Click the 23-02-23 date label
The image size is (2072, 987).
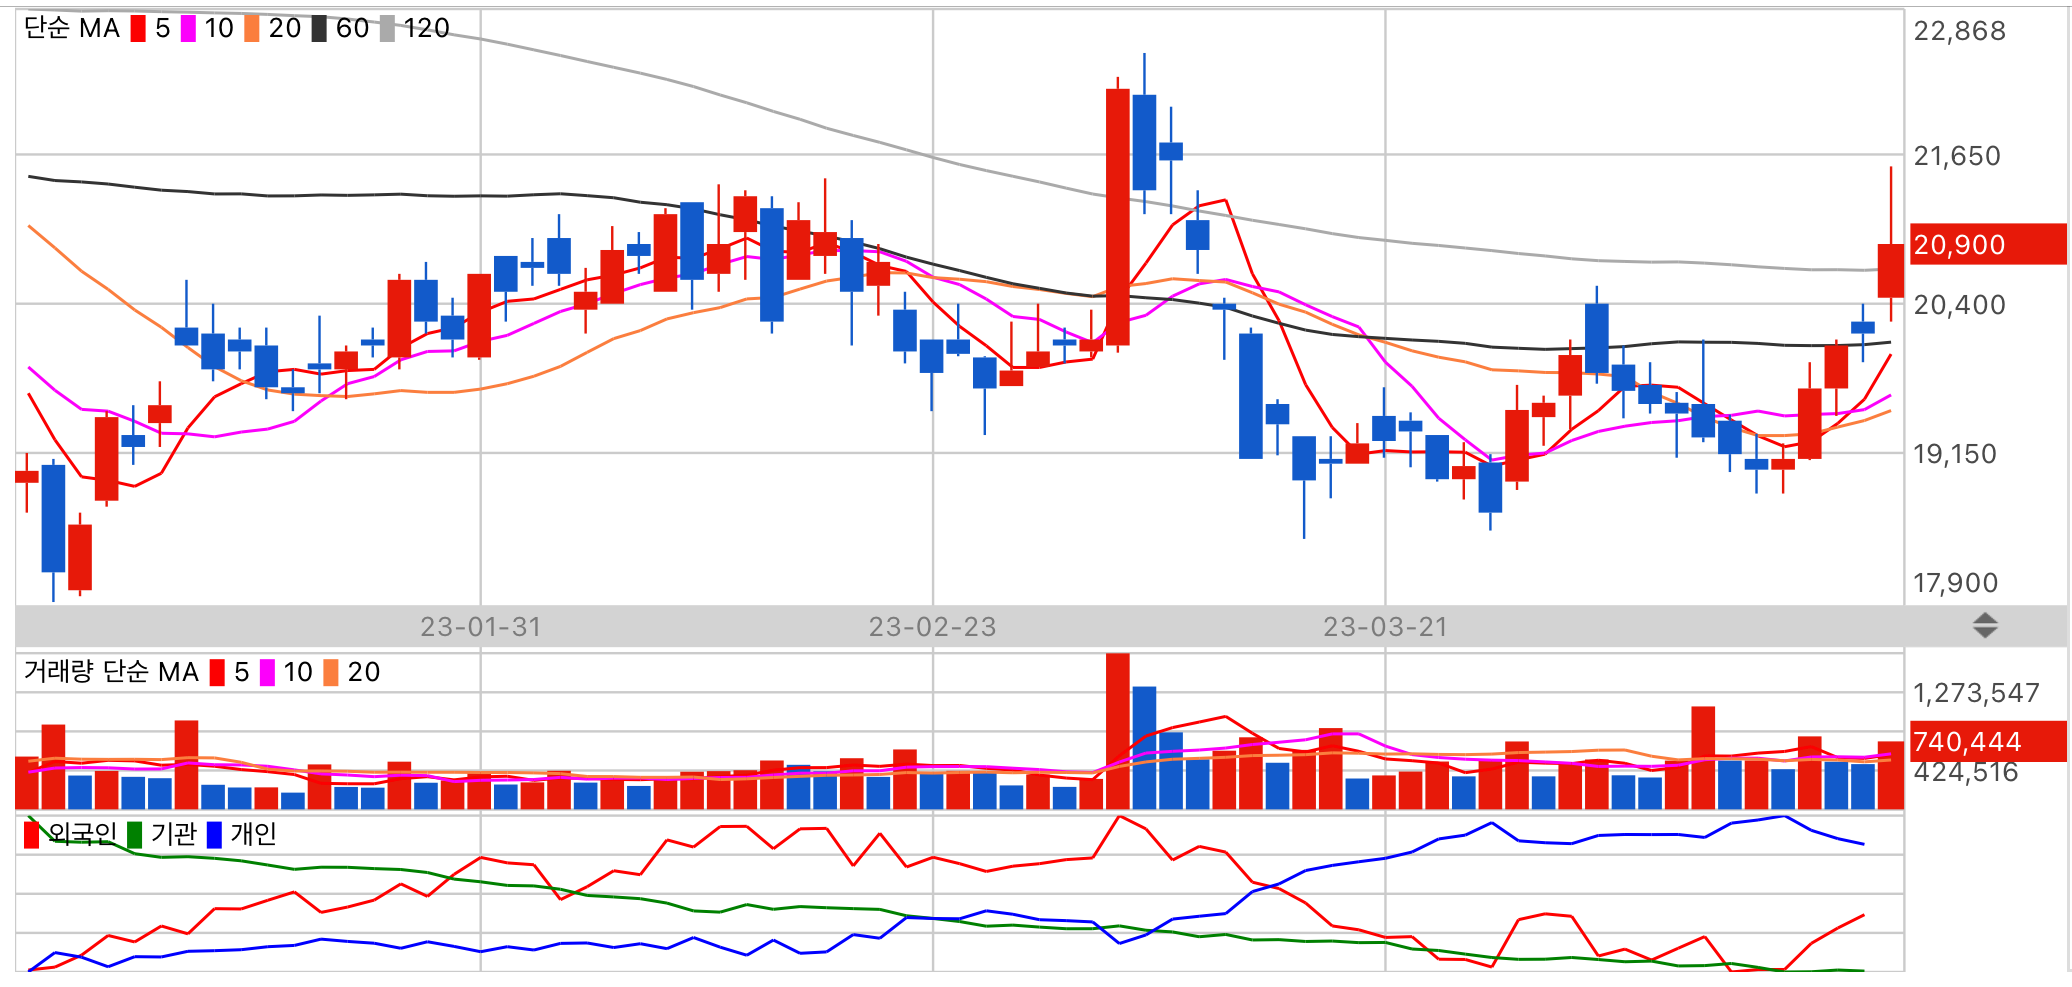point(933,627)
